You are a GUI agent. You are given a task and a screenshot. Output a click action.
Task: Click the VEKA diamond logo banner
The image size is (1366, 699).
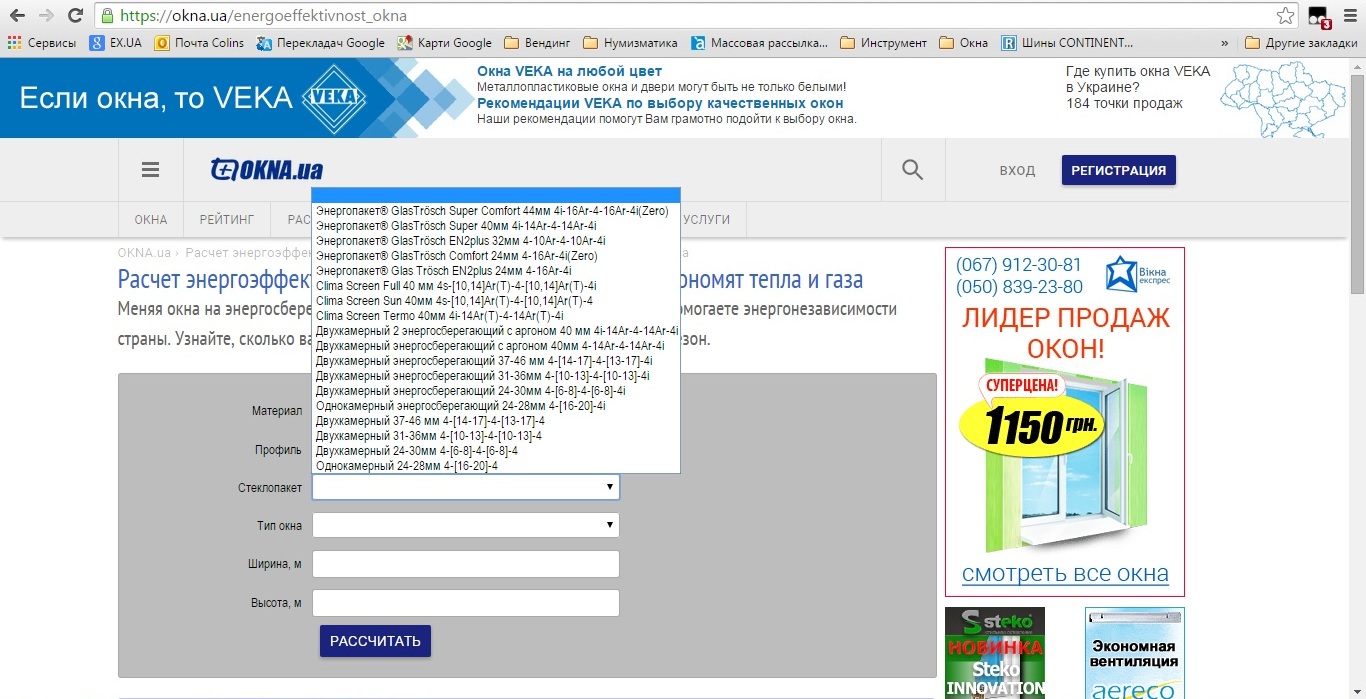(x=335, y=98)
